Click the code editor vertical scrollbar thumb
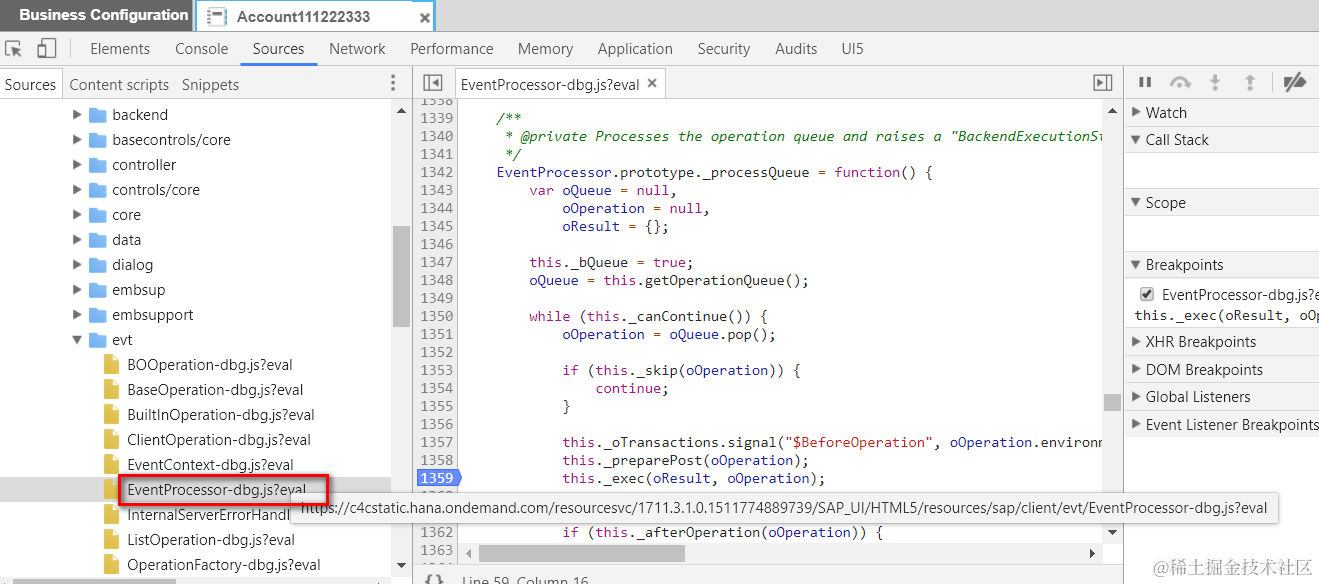1319x584 pixels. click(1112, 402)
